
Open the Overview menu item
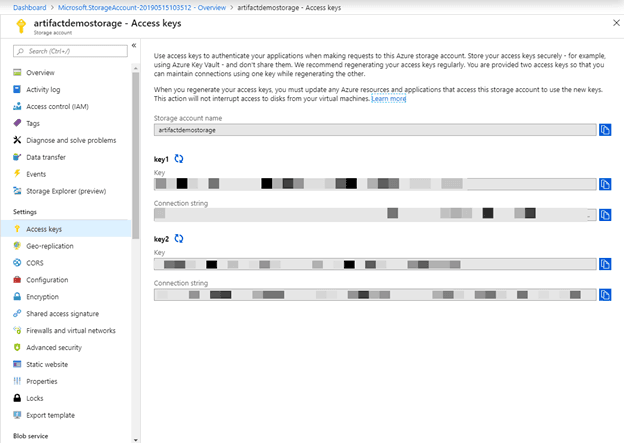click(x=40, y=72)
